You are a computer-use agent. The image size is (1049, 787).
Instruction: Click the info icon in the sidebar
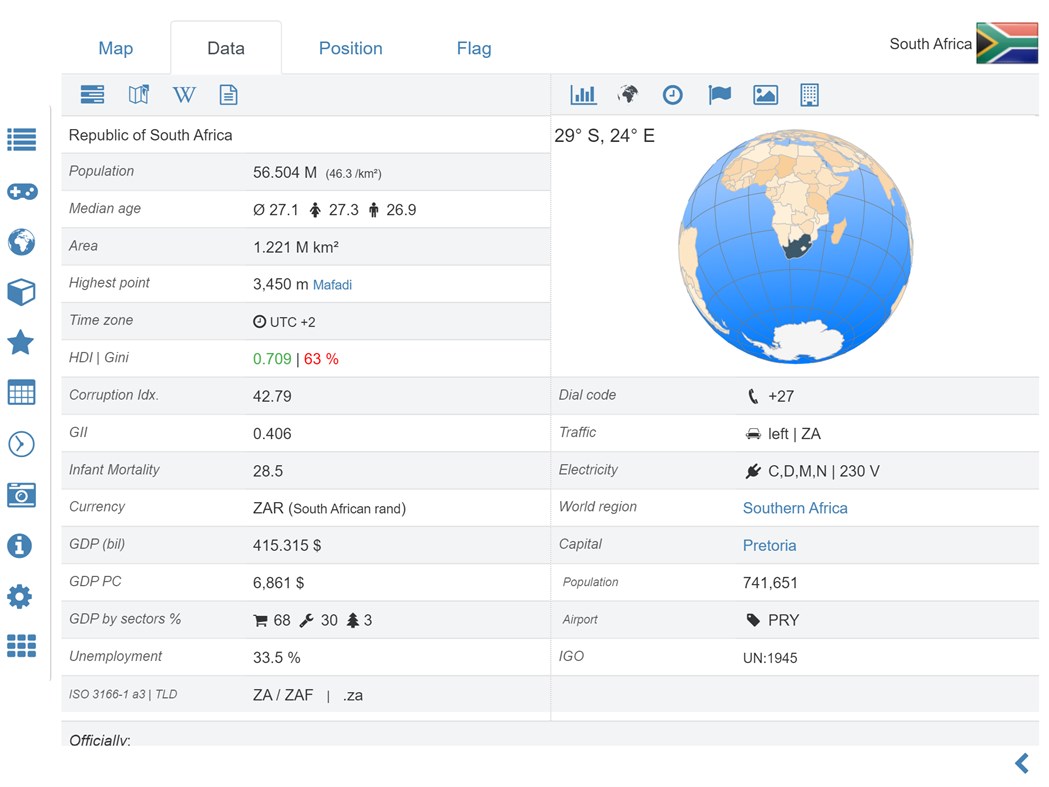pos(22,546)
